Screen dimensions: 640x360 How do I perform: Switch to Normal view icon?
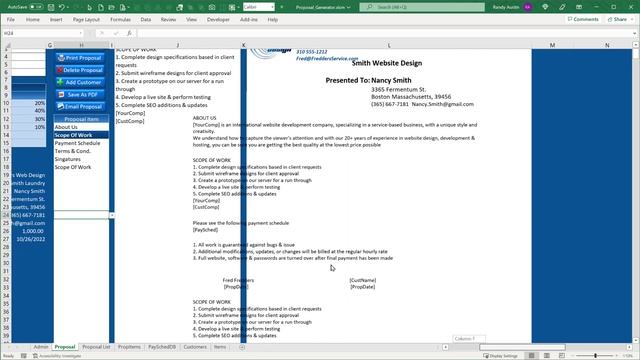[x=531, y=356]
